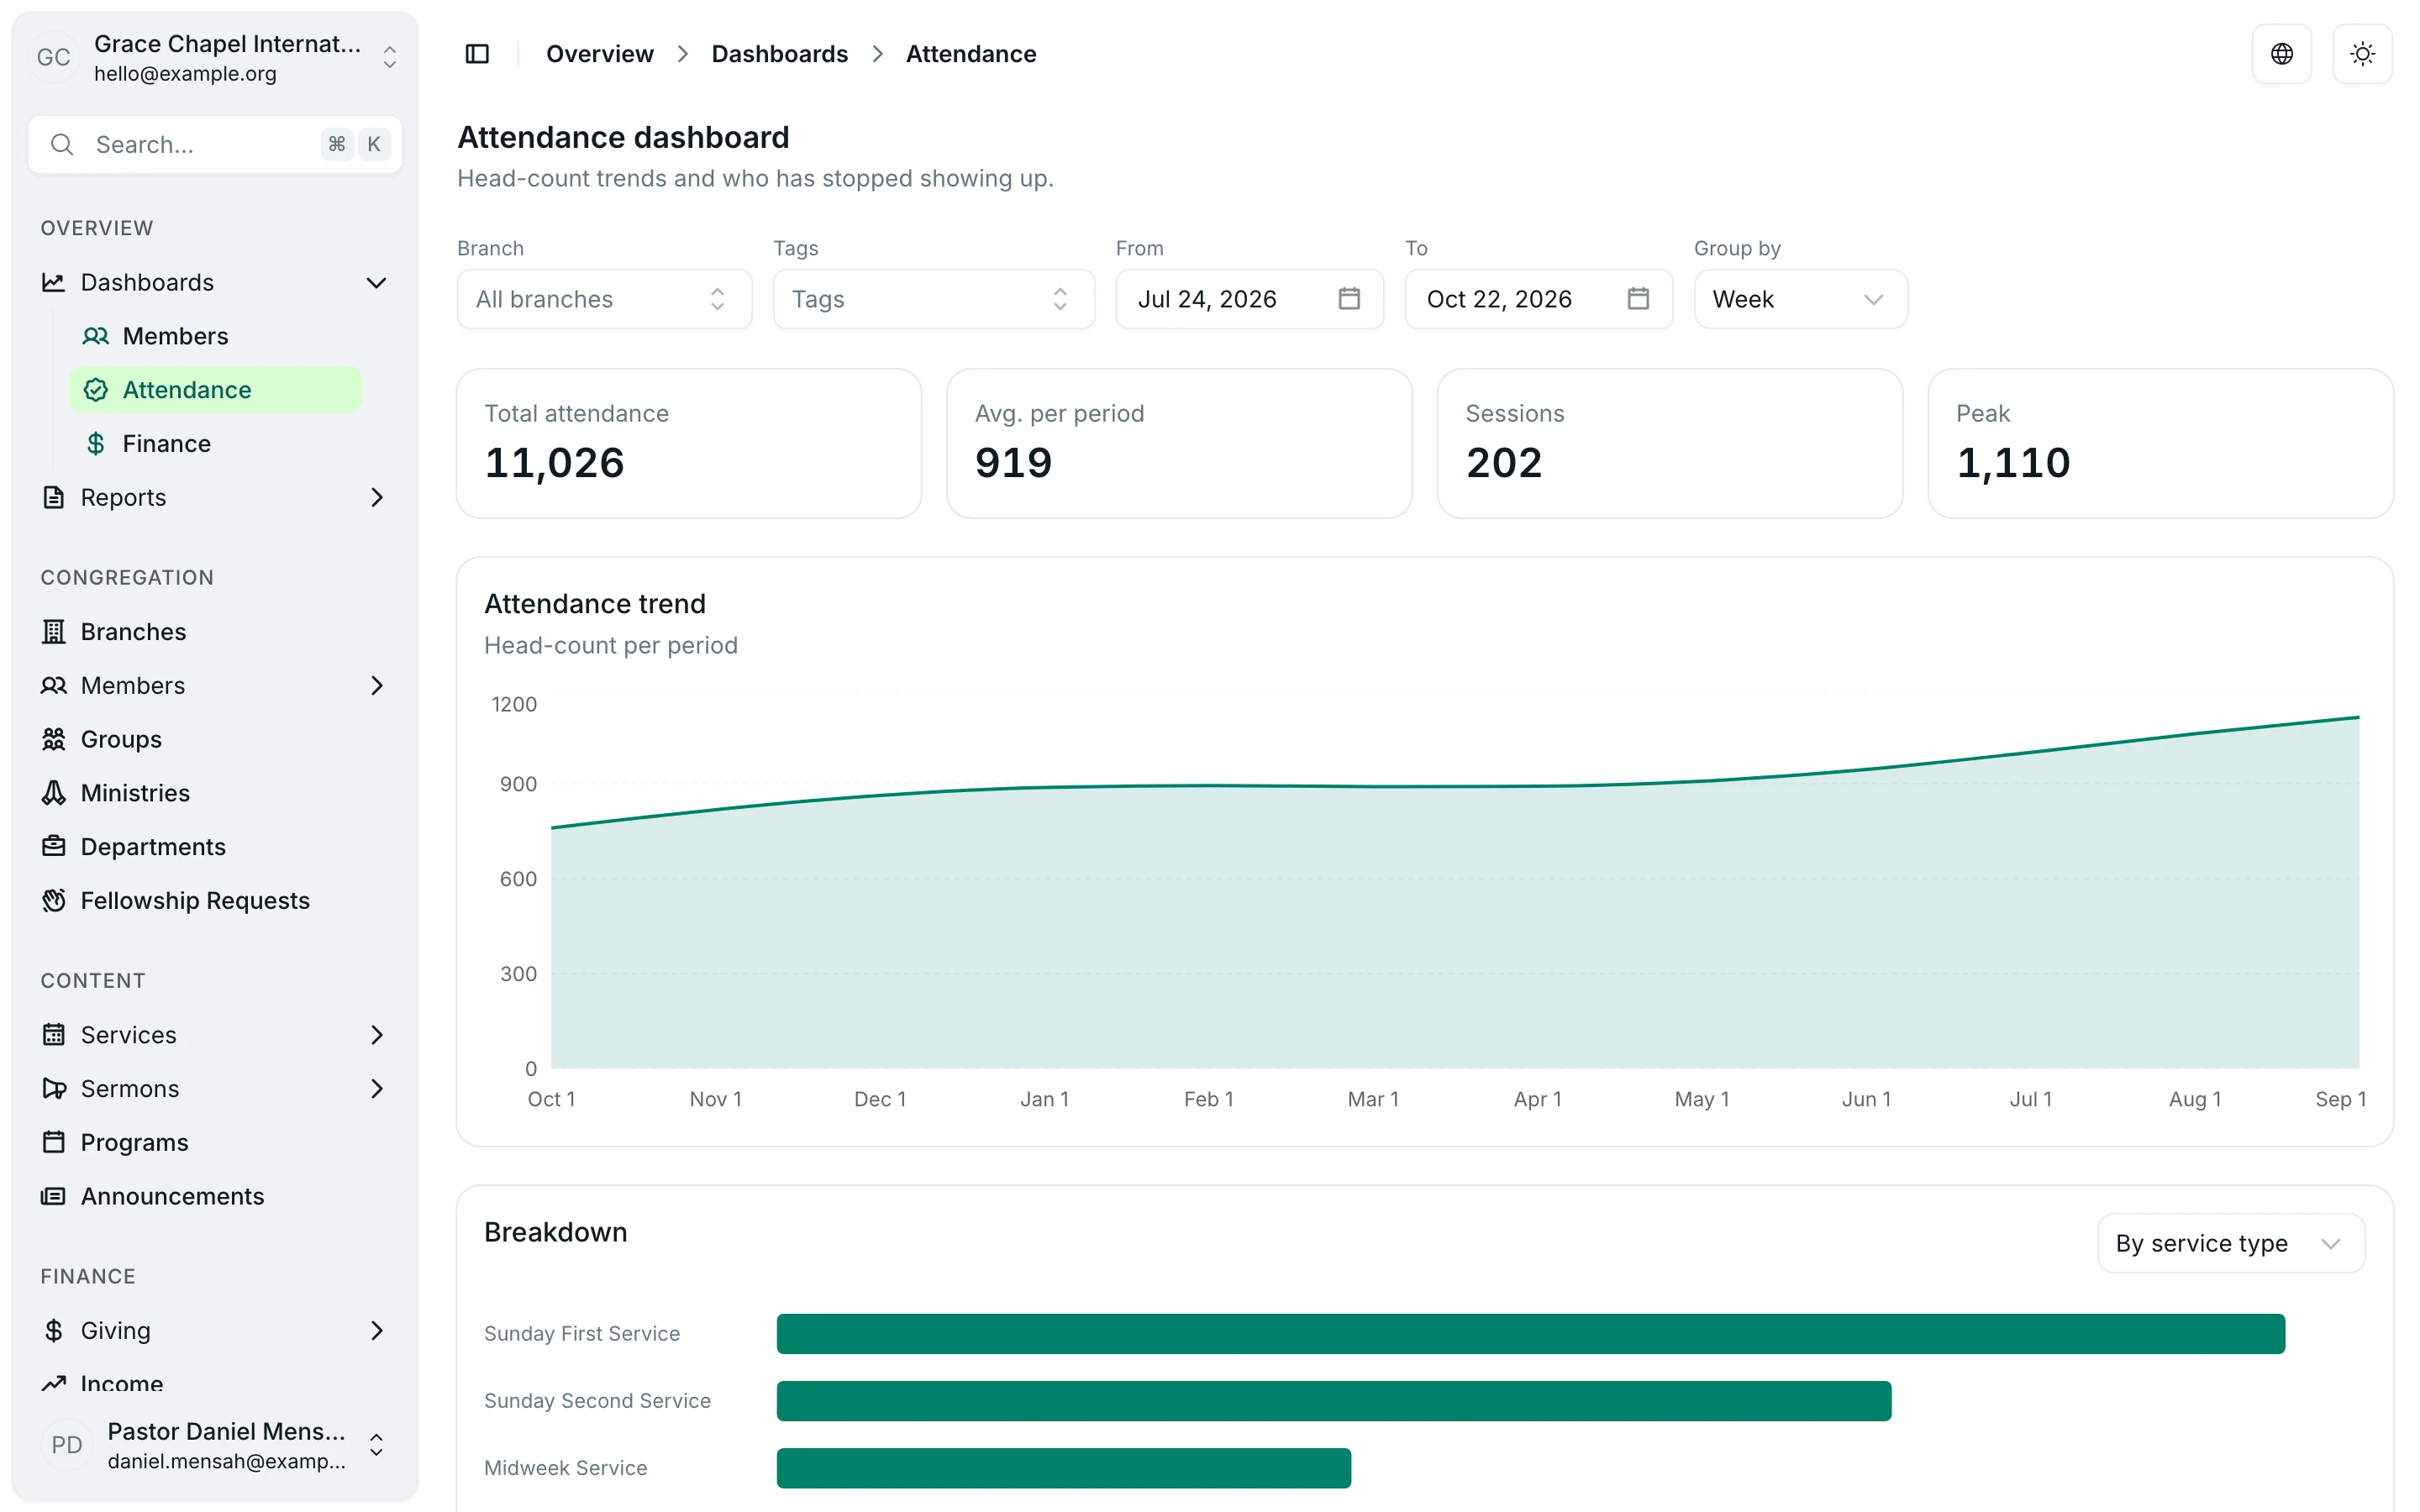2420x1512 pixels.
Task: Open the To date calendar icon
Action: click(x=1638, y=299)
